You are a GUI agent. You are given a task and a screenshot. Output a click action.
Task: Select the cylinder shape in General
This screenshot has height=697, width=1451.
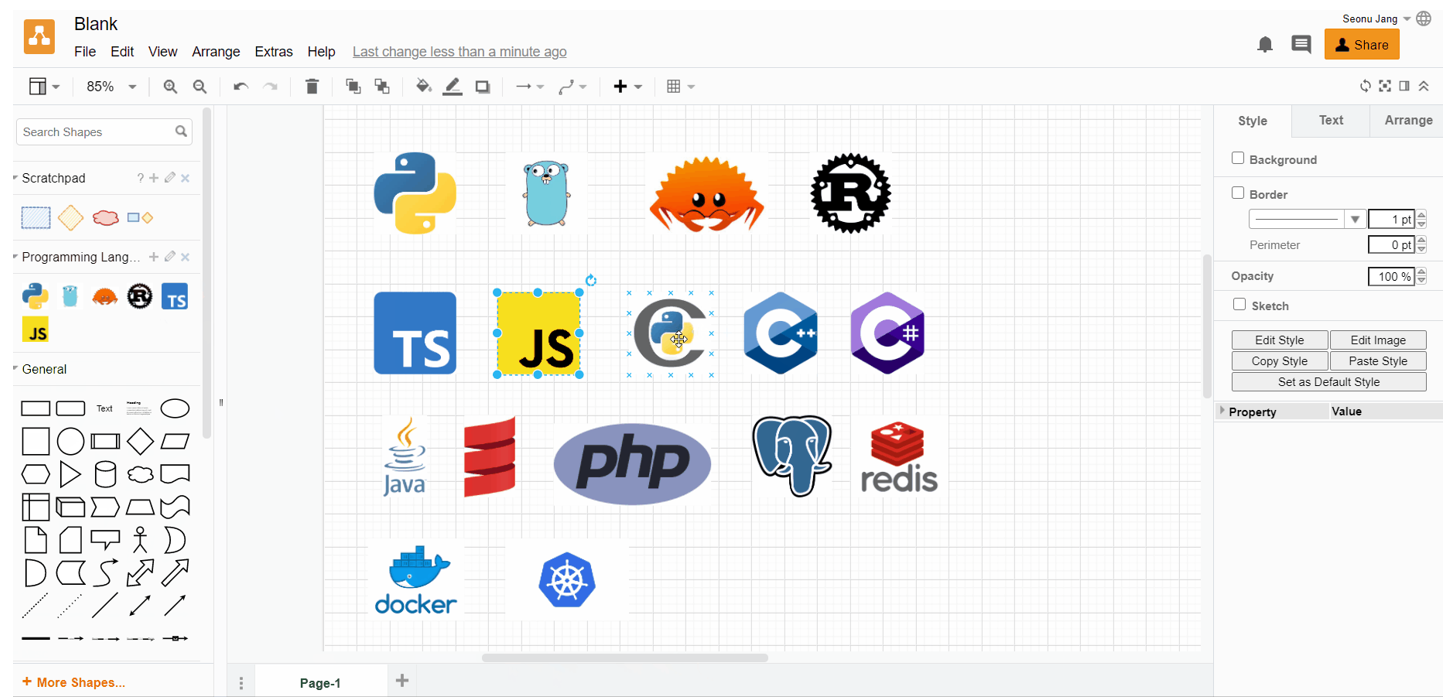click(105, 474)
